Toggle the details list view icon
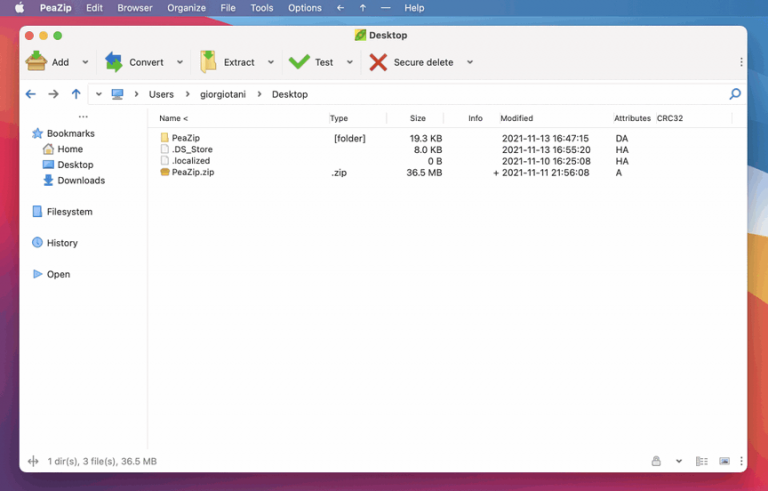Viewport: 768px width, 491px height. pyautogui.click(x=702, y=461)
